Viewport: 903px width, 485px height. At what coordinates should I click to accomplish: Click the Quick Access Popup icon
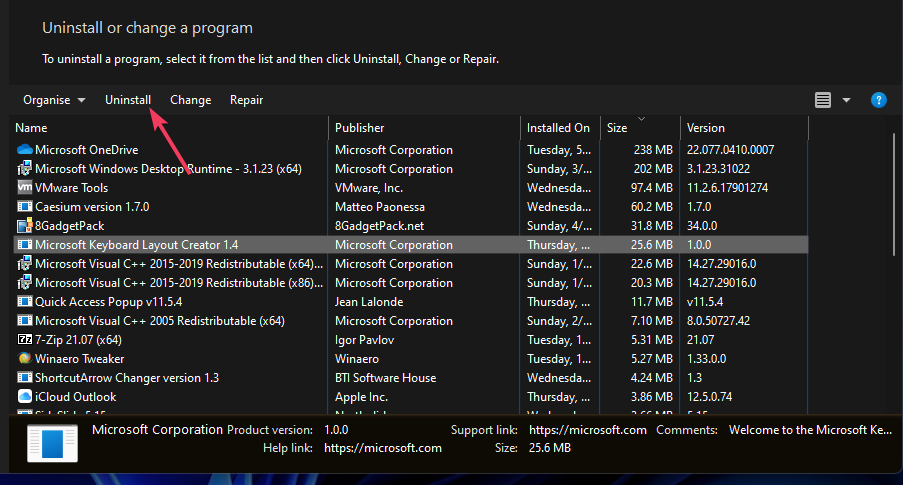(x=25, y=302)
